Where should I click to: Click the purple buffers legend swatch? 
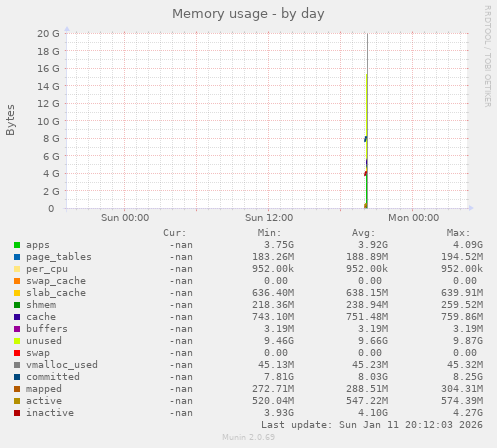tap(17, 329)
